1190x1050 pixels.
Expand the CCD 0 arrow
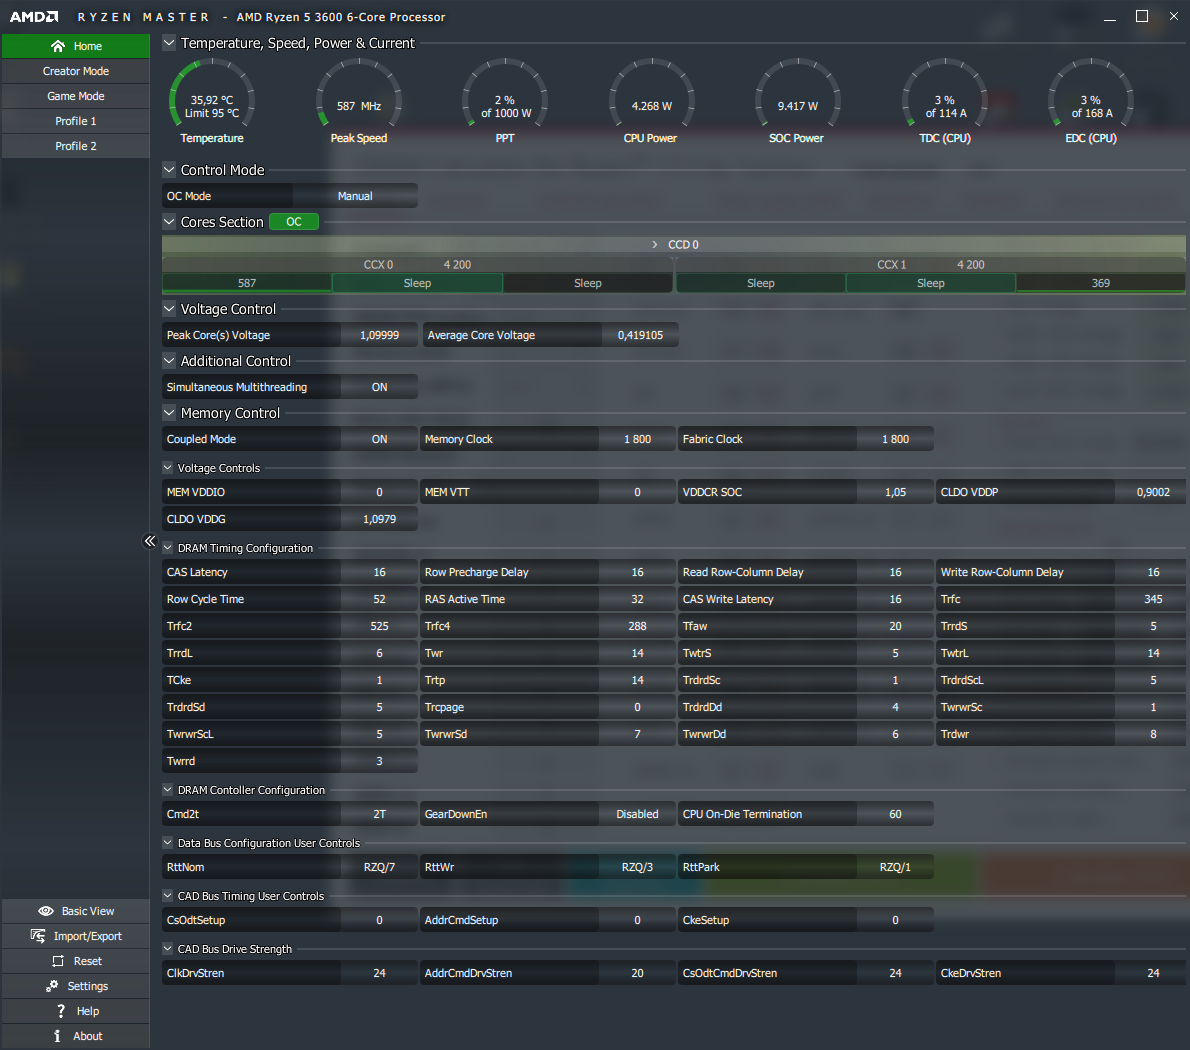pyautogui.click(x=654, y=244)
